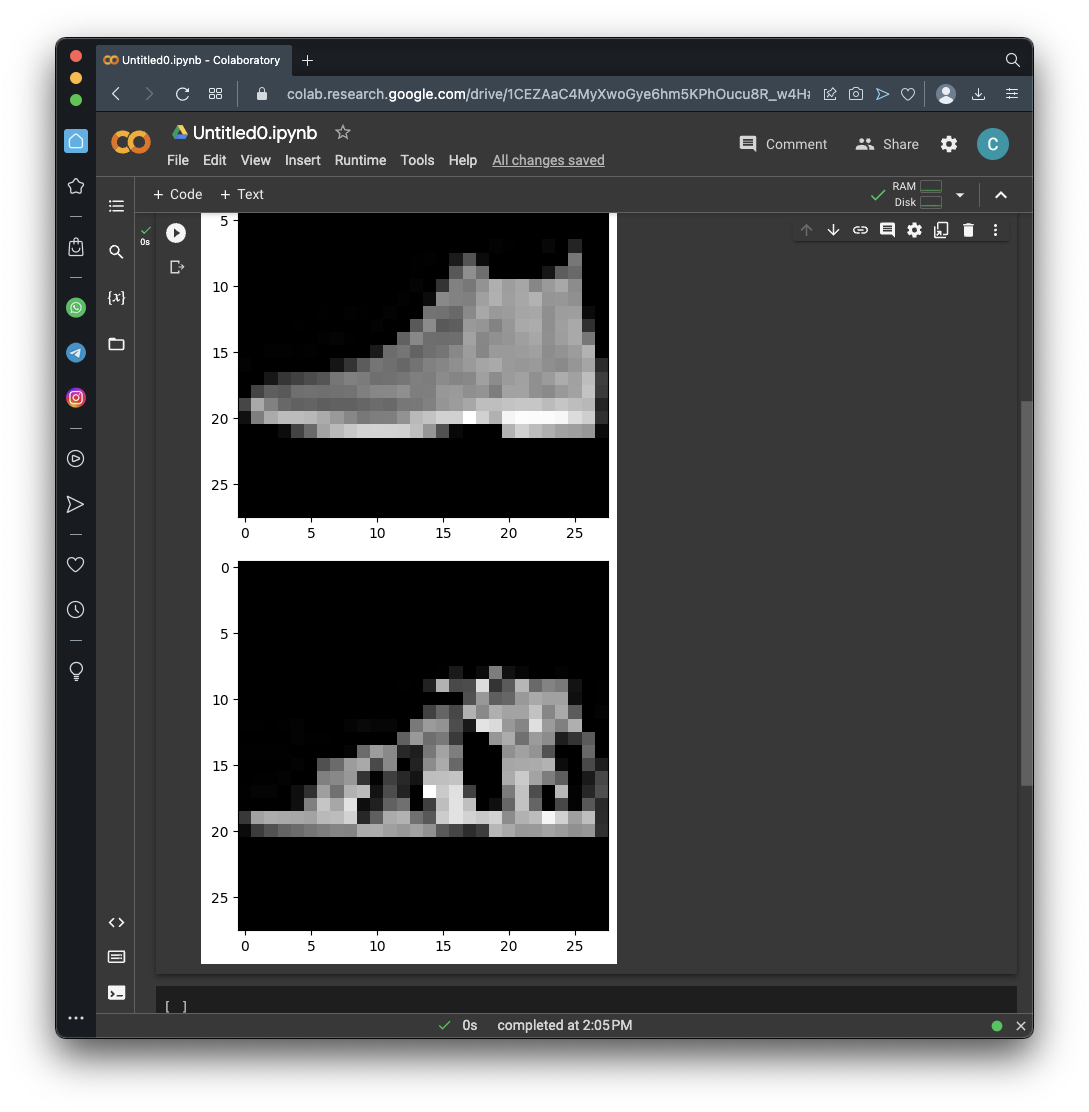1089x1112 pixels.
Task: Open the Insert menu
Action: pos(302,160)
